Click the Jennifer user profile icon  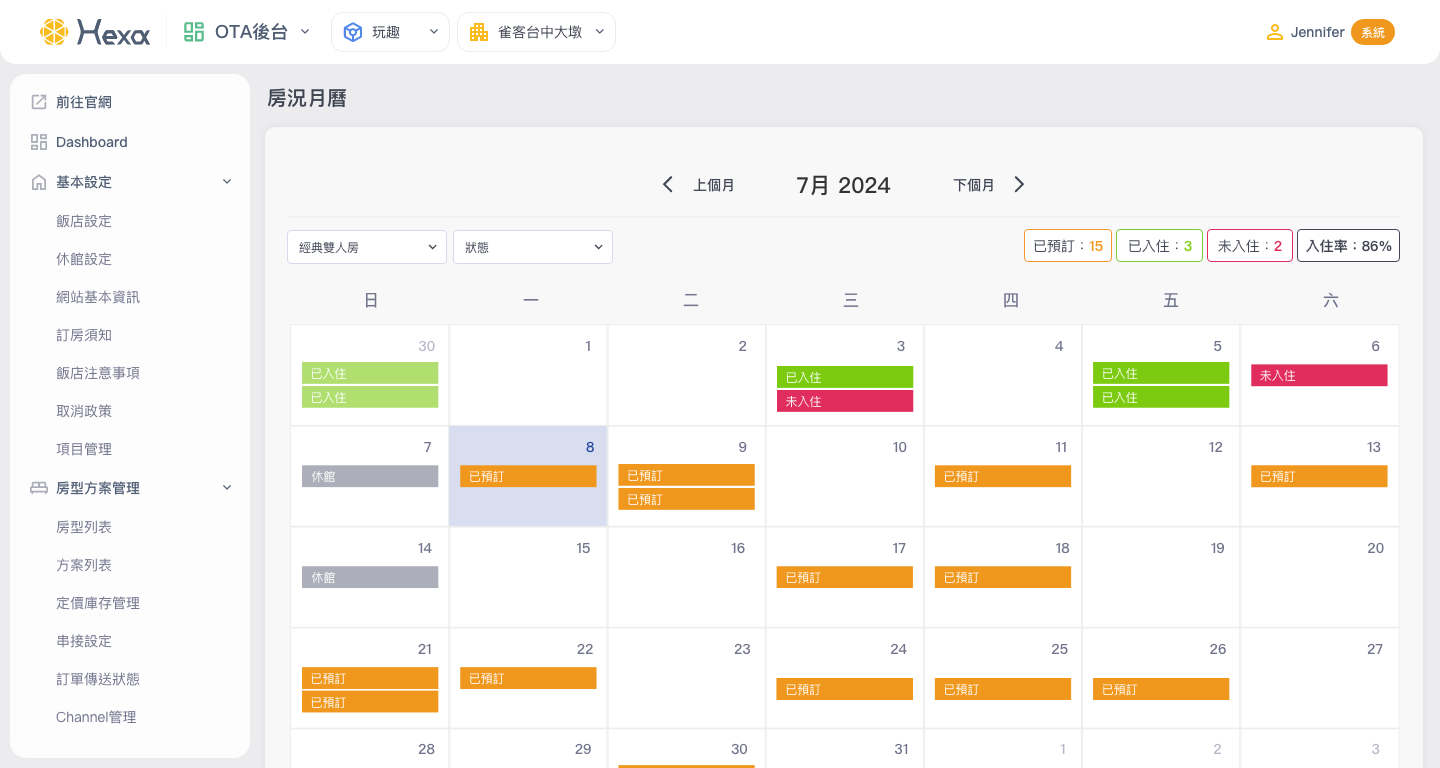[1274, 32]
